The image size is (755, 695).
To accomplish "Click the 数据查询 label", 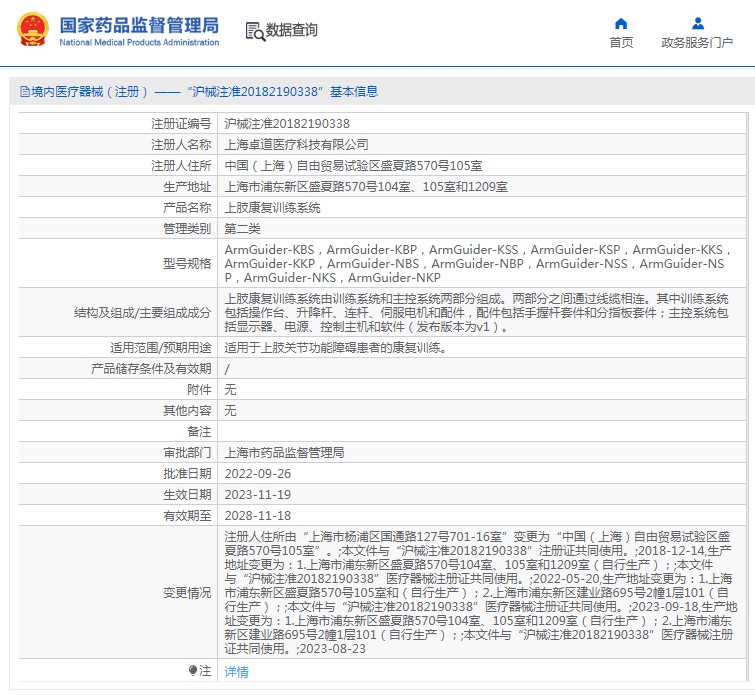I will (291, 30).
